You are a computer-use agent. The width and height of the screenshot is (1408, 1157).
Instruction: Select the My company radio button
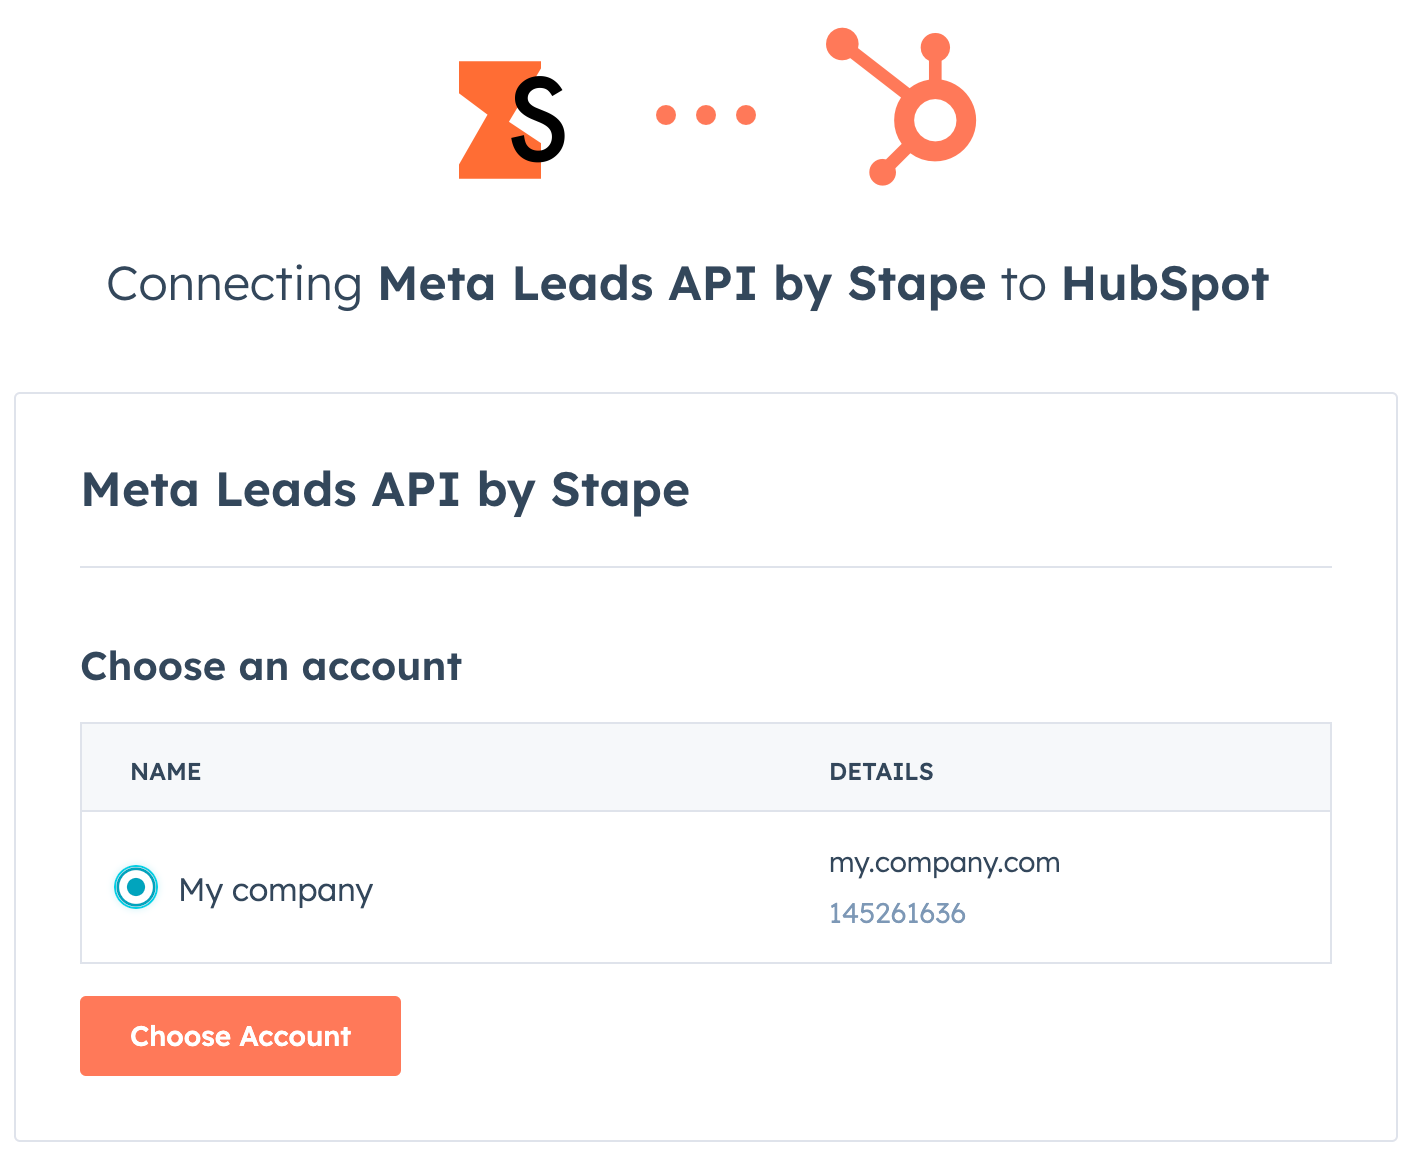pos(136,887)
